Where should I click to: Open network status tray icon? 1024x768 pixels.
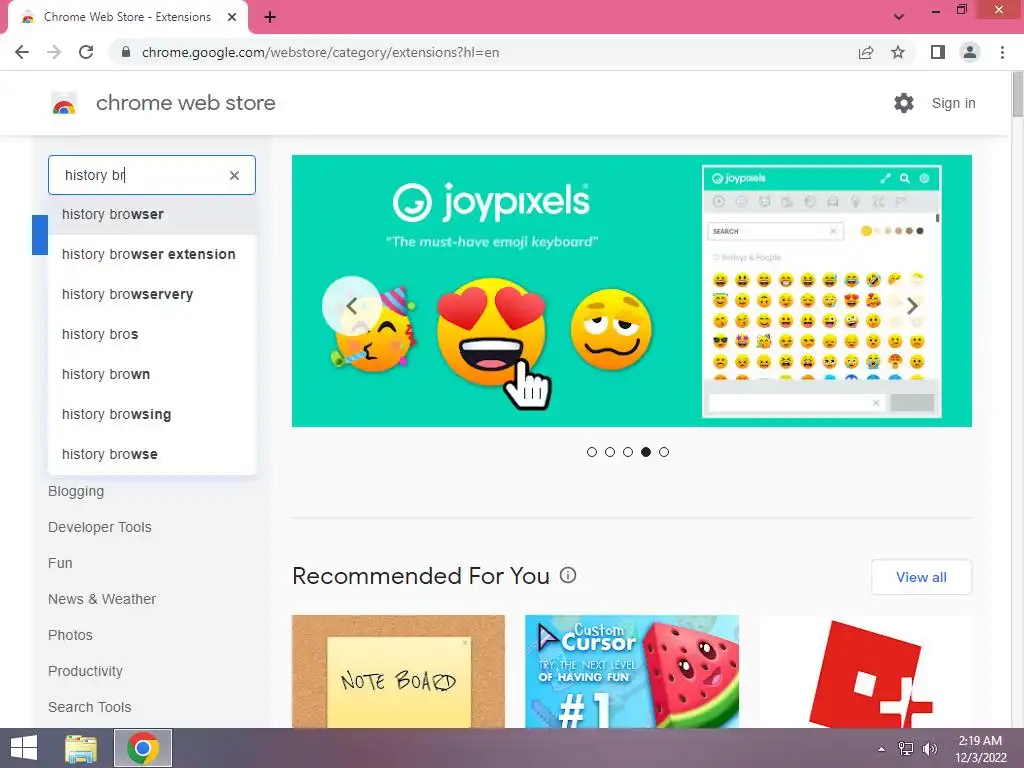pyautogui.click(x=906, y=749)
